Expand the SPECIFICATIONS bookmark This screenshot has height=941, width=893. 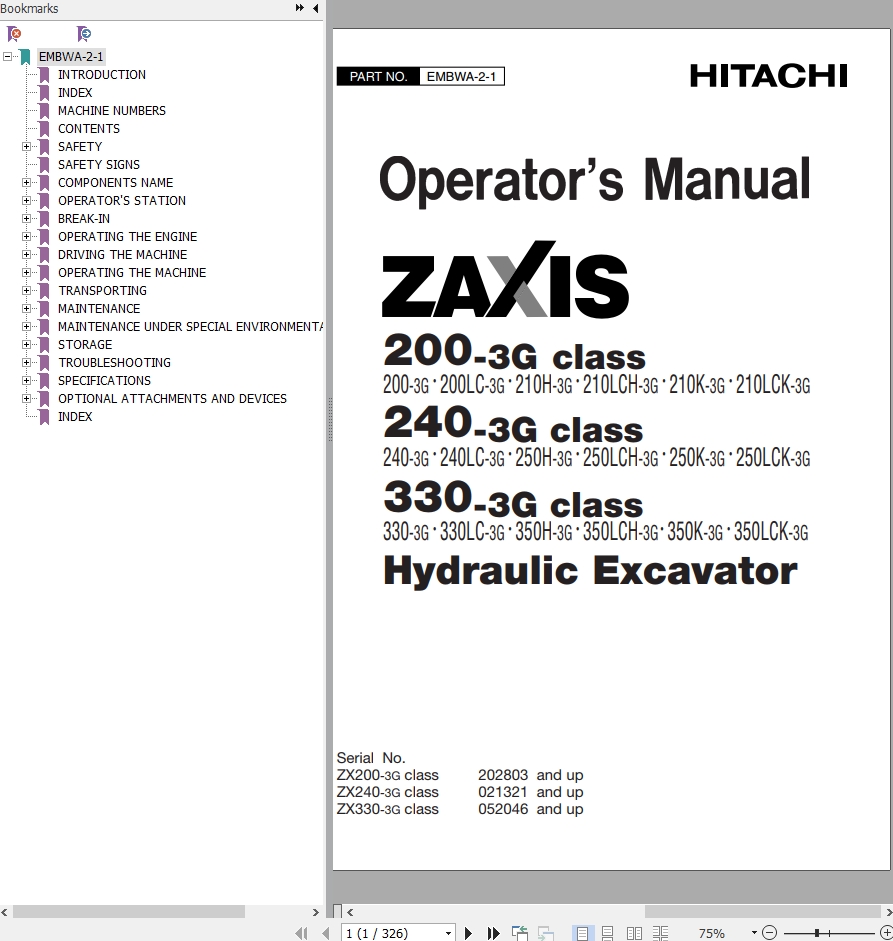tap(26, 380)
